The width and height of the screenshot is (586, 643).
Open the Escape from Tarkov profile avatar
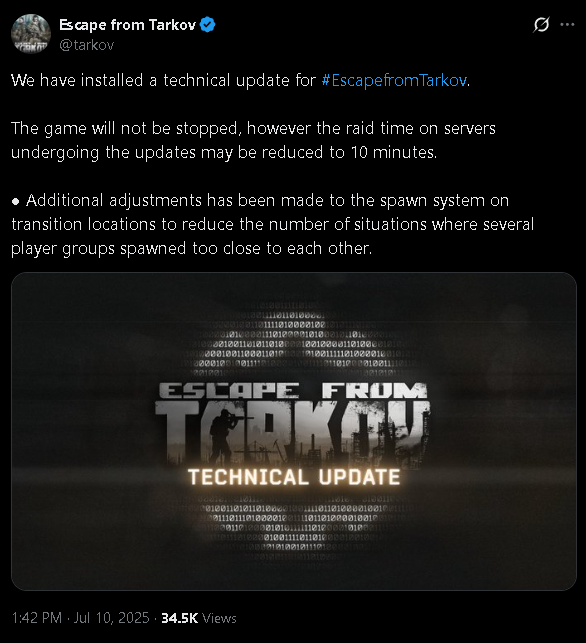click(31, 34)
